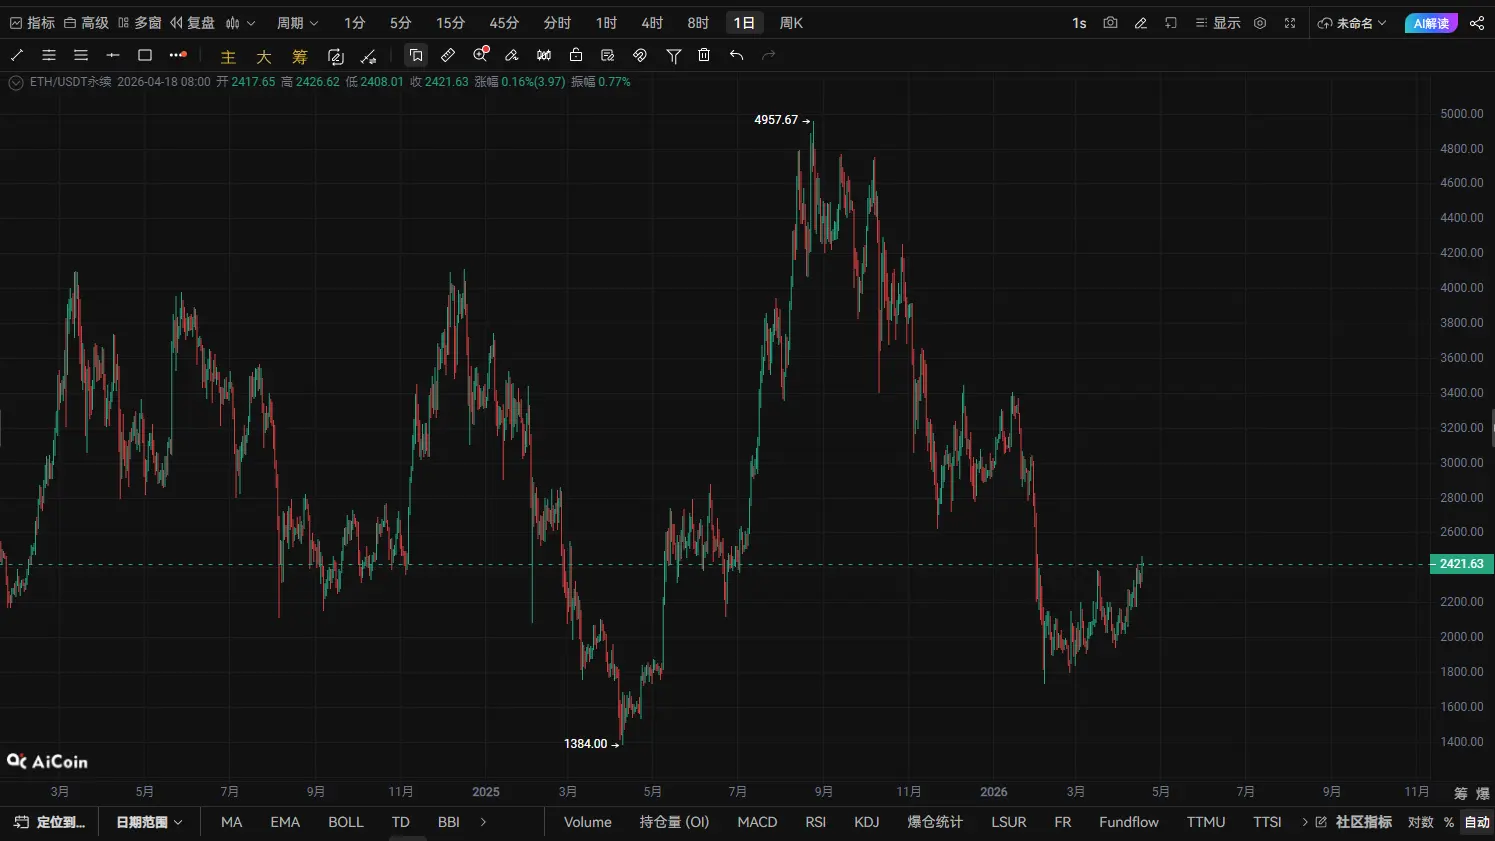
Task: Toggle the EMA indicator
Action: [285, 822]
